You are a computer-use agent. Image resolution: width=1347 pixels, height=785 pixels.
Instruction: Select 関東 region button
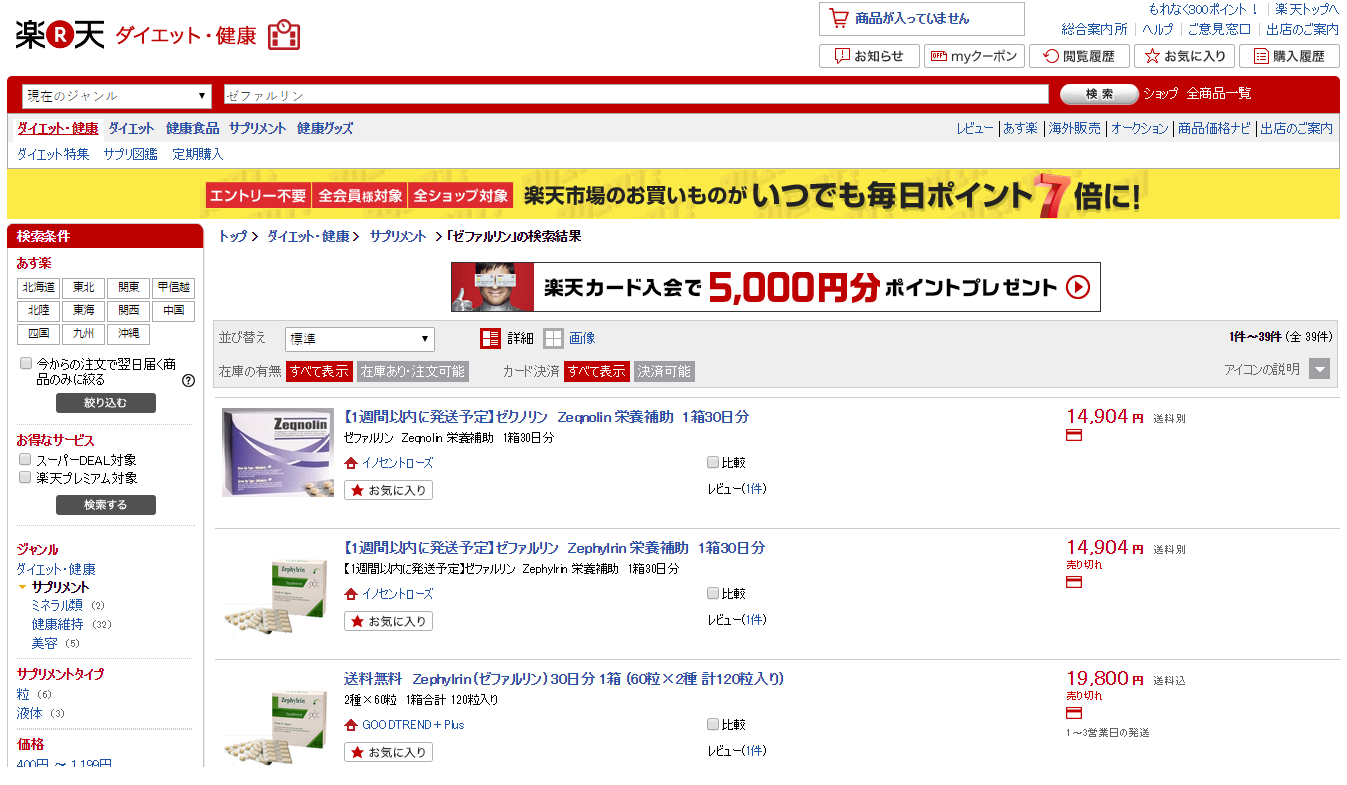(x=128, y=288)
